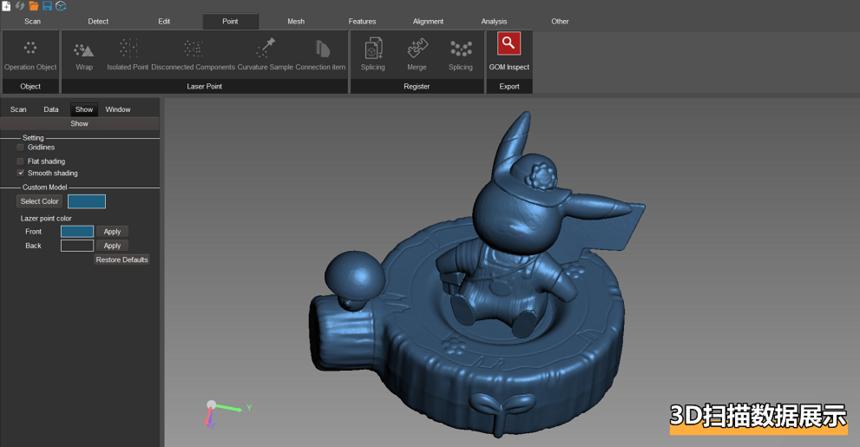
Task: Open the Scan ribbon tab
Action: (32, 21)
